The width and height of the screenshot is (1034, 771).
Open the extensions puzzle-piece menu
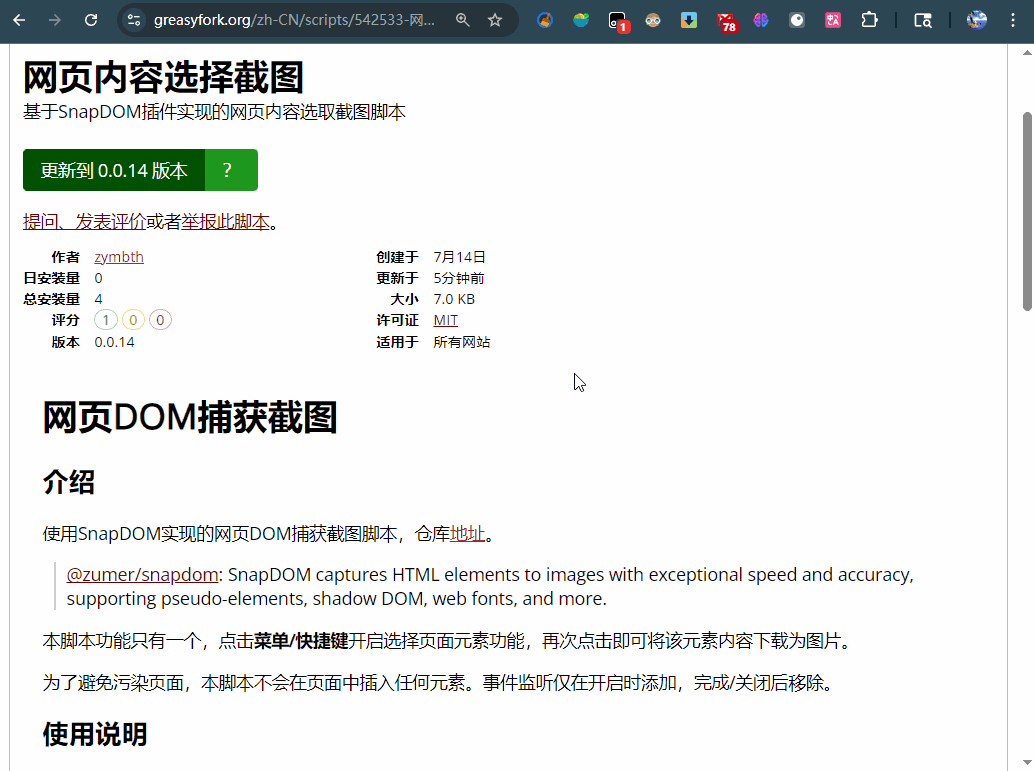click(869, 20)
